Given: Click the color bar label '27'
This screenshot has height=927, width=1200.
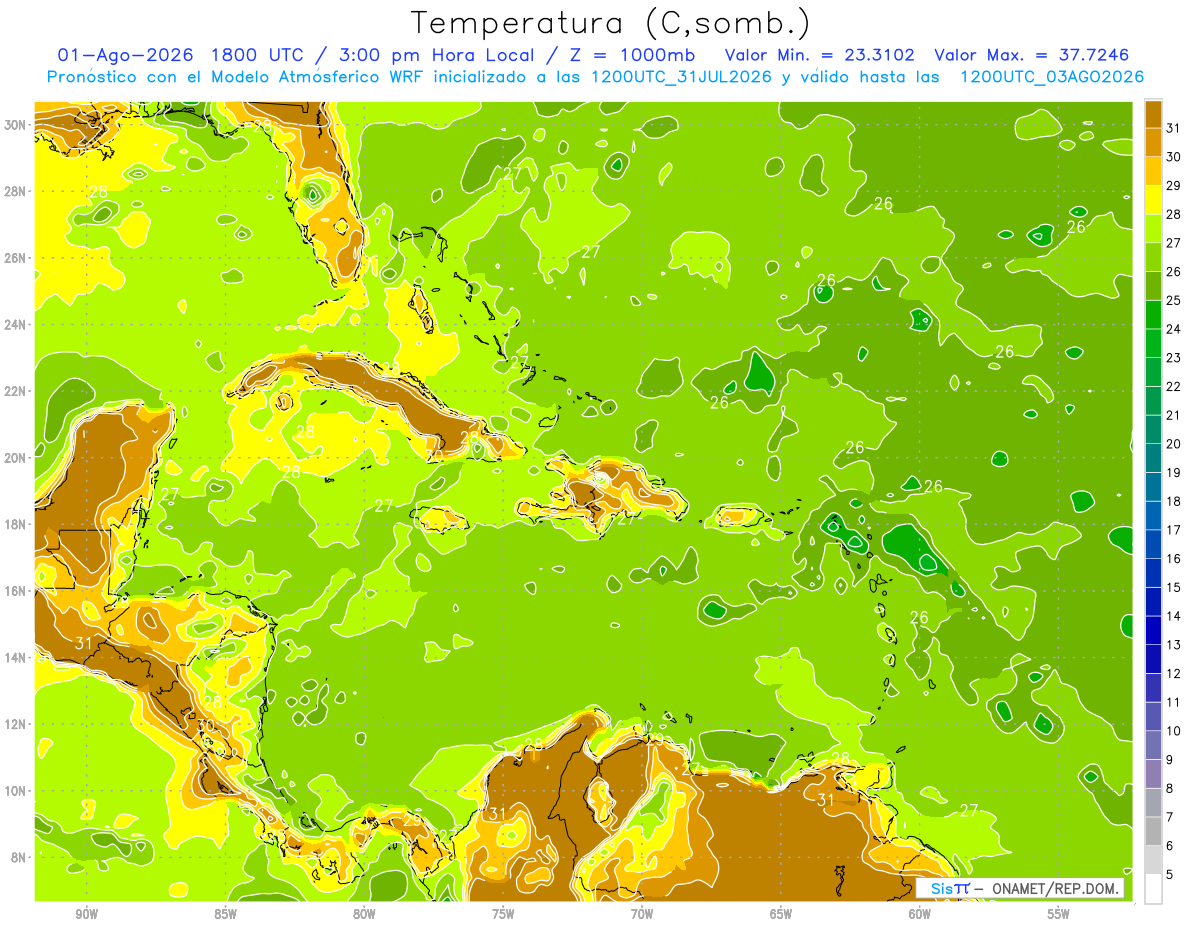Looking at the screenshot, I should click(1173, 243).
